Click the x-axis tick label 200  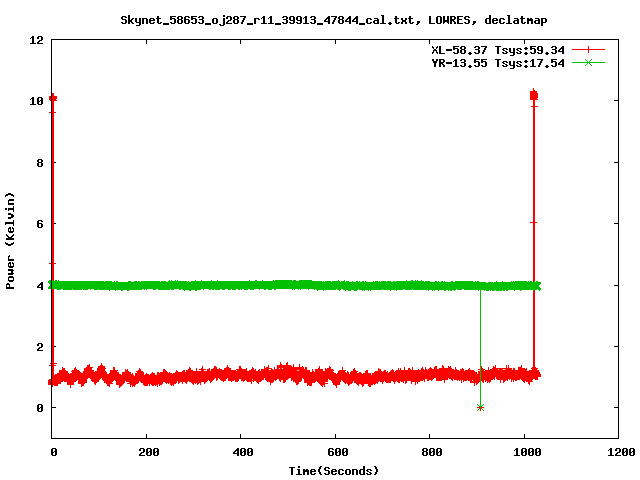tap(149, 452)
